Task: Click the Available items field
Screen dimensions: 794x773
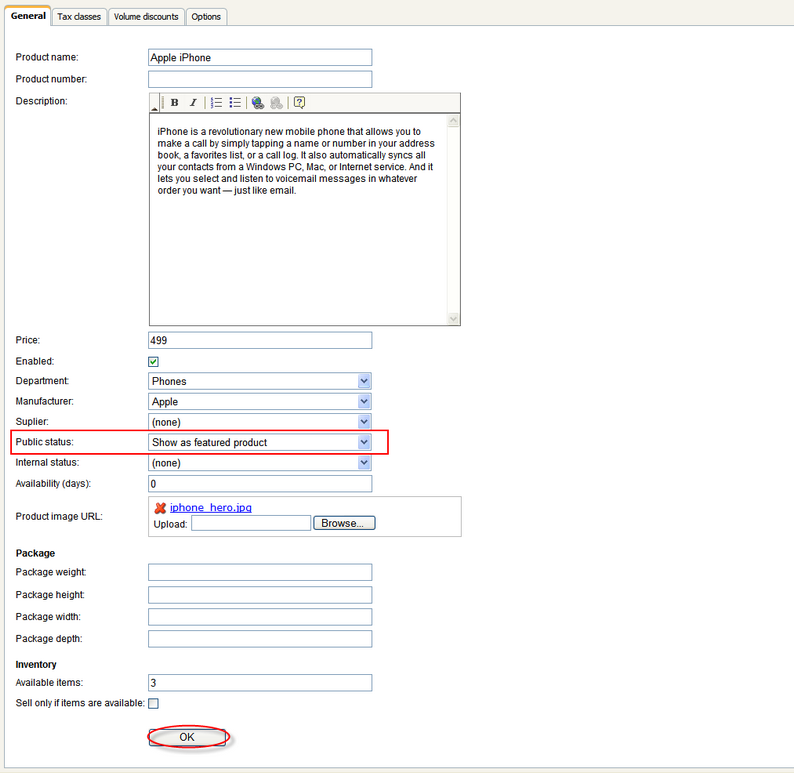Action: point(260,682)
